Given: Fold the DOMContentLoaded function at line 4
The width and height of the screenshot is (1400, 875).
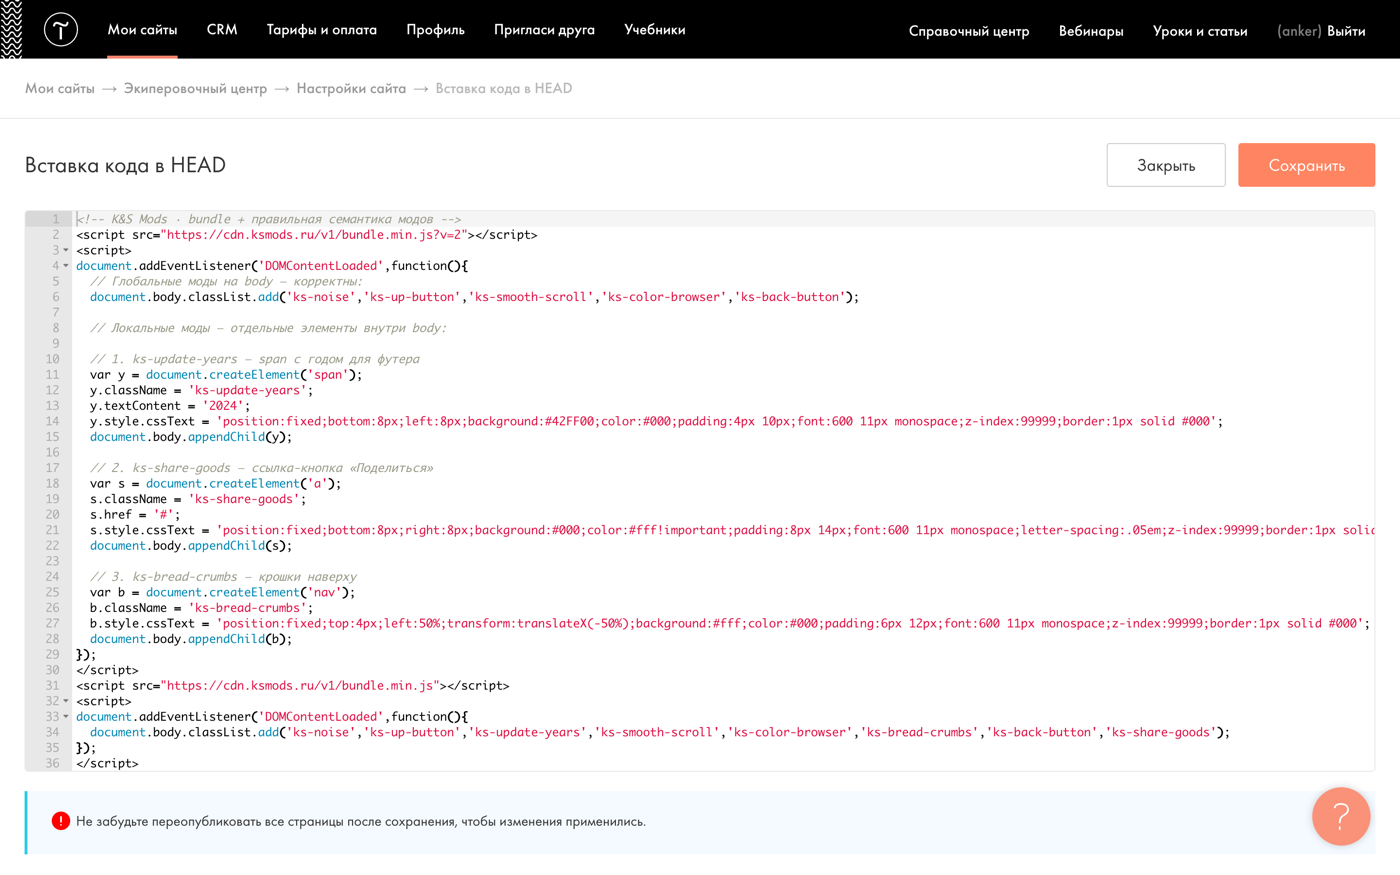Looking at the screenshot, I should tap(66, 266).
